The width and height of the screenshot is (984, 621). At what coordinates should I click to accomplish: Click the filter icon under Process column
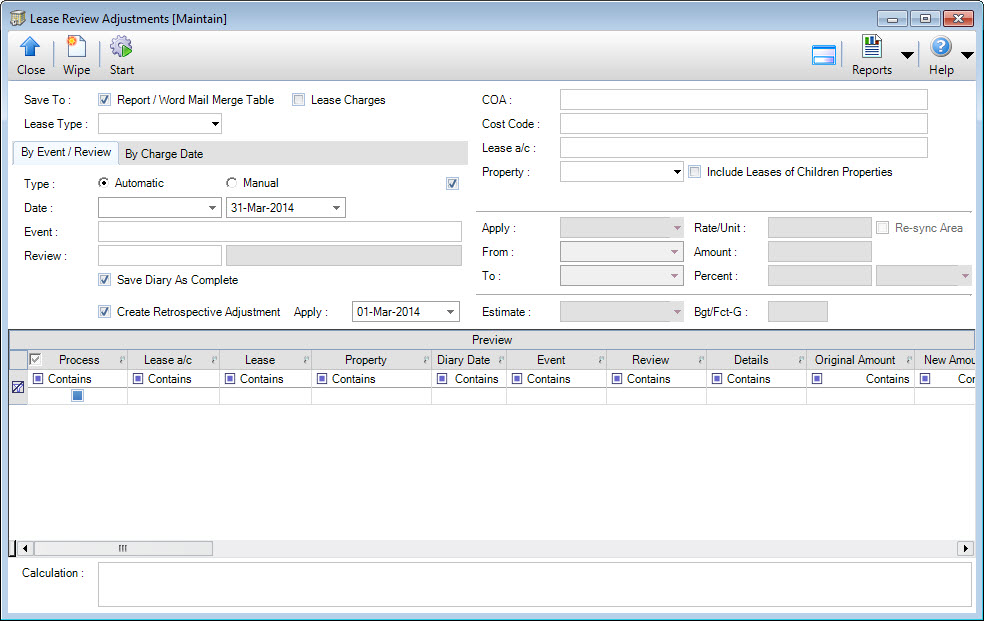38,379
